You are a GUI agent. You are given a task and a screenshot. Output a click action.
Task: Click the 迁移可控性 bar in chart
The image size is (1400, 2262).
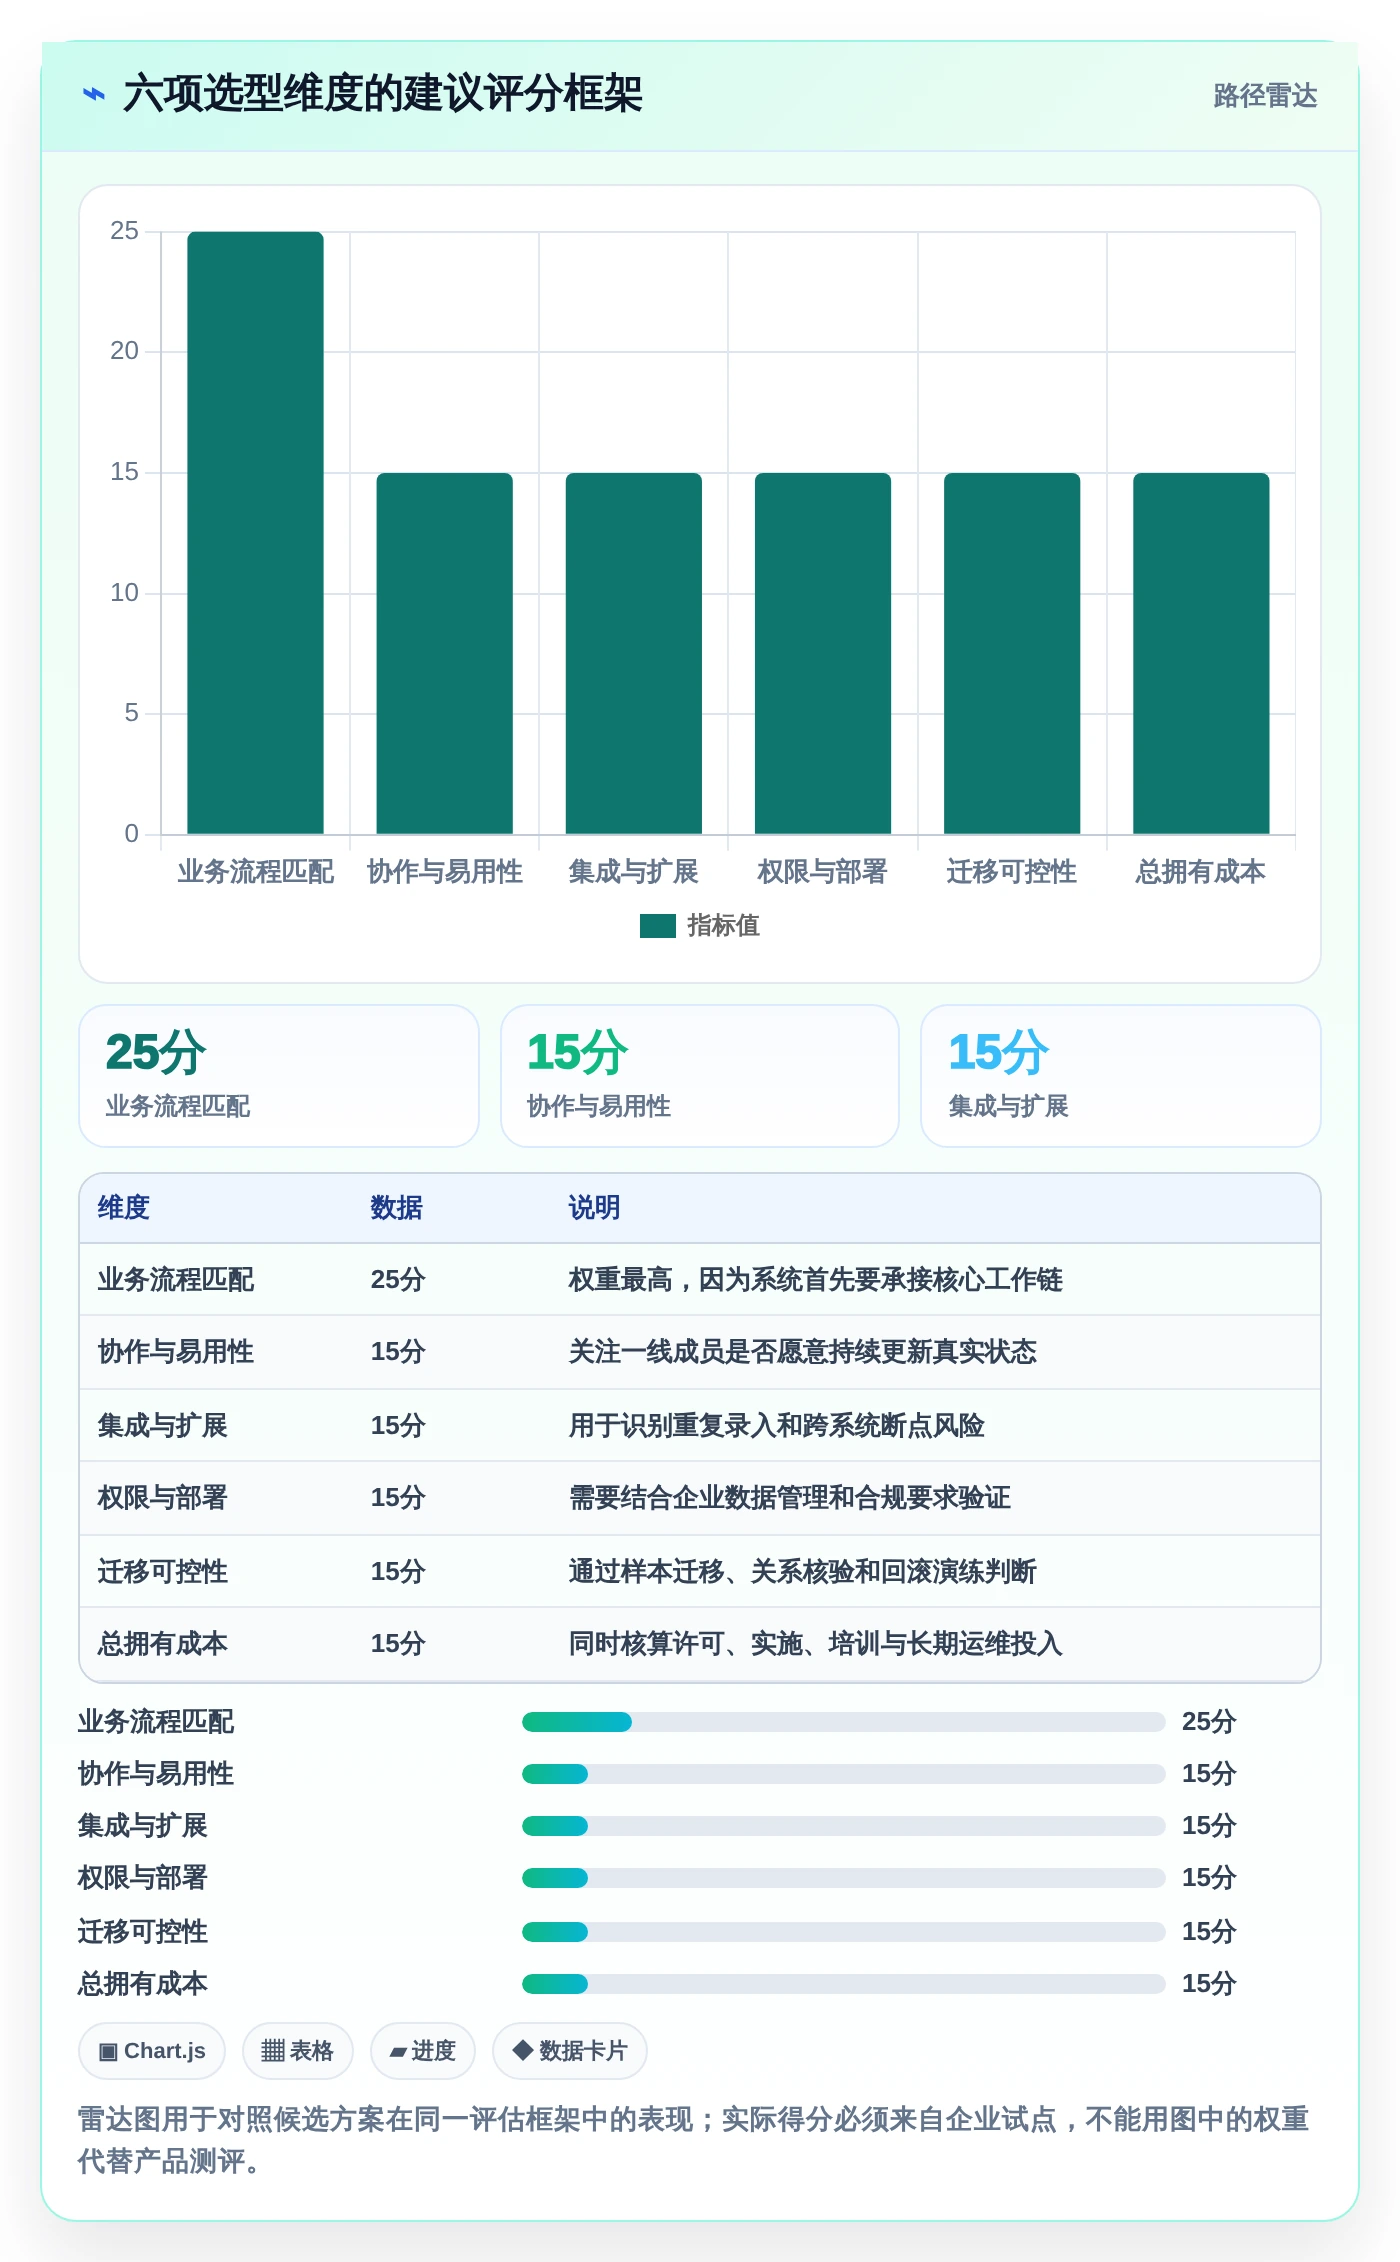[x=1012, y=653]
